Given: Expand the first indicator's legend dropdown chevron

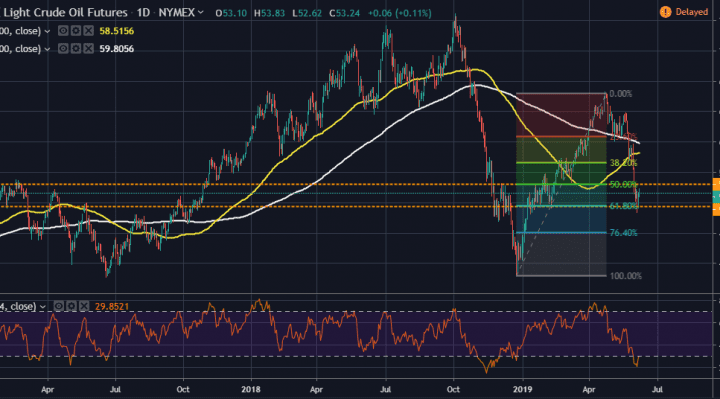Looking at the screenshot, I should coord(47,32).
